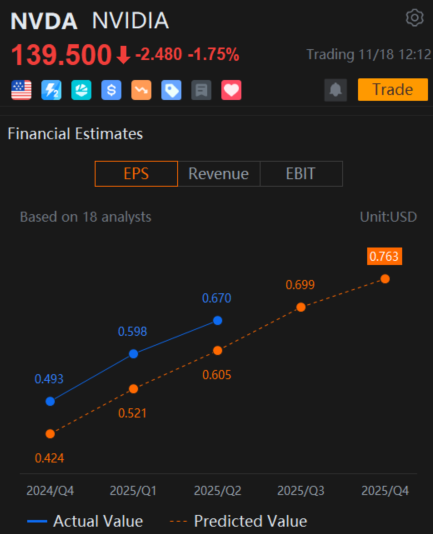Click the 2024/Q4 actual value point 0.493
Screen dimensions: 433x534
(x=50, y=401)
